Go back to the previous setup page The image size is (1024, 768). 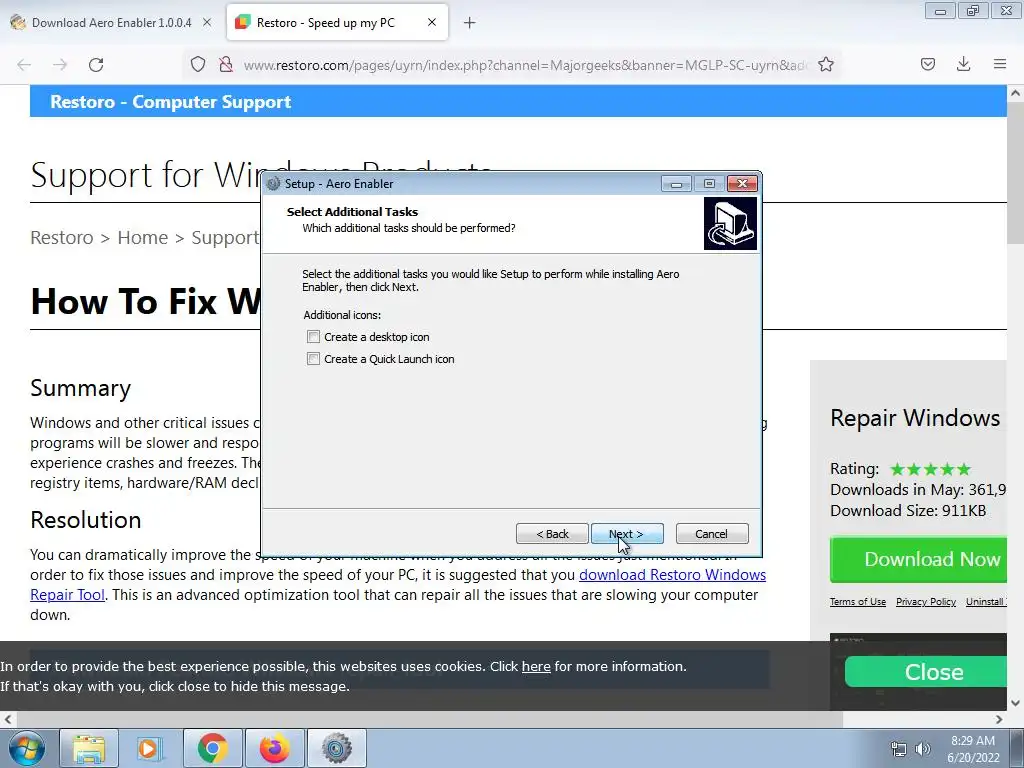tap(552, 534)
